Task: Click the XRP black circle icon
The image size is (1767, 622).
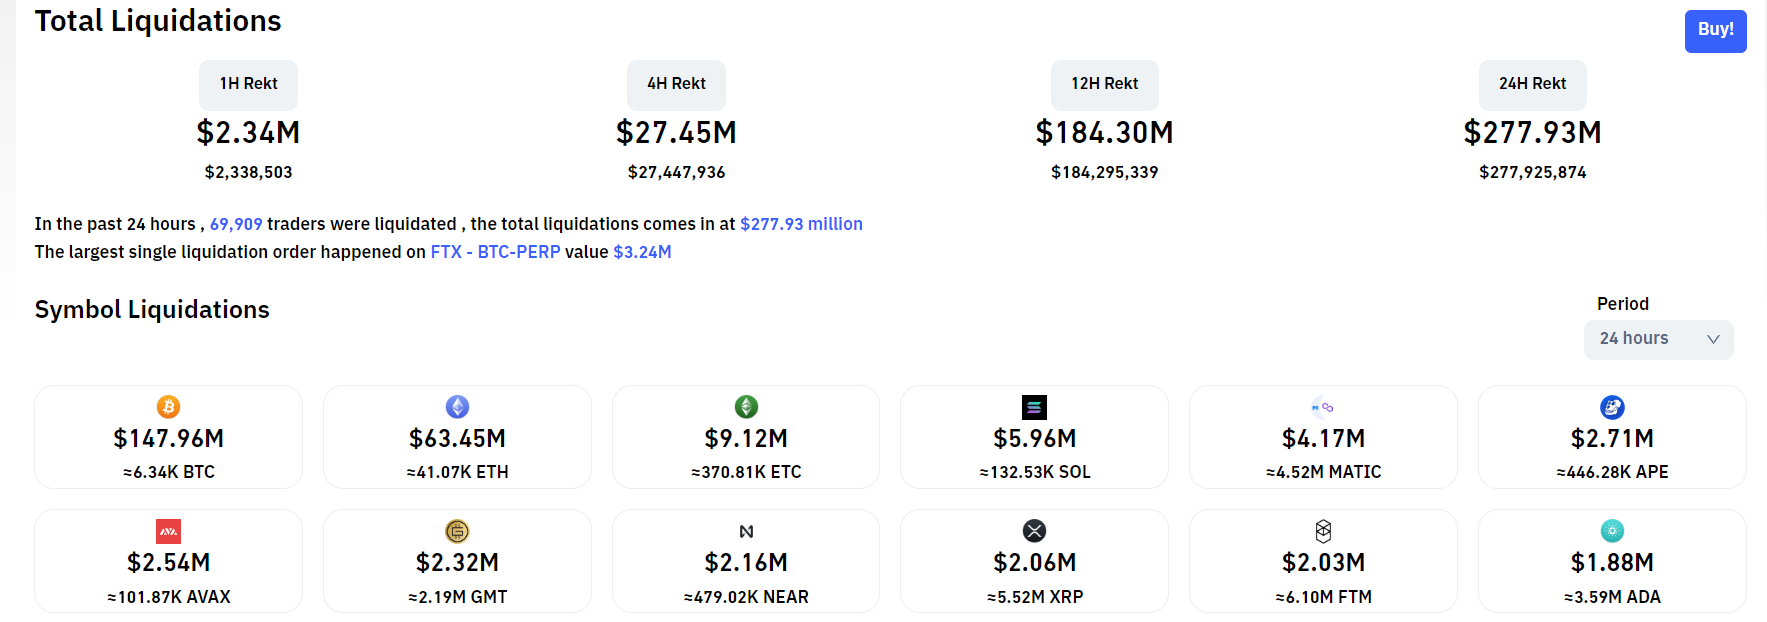Action: [1034, 531]
